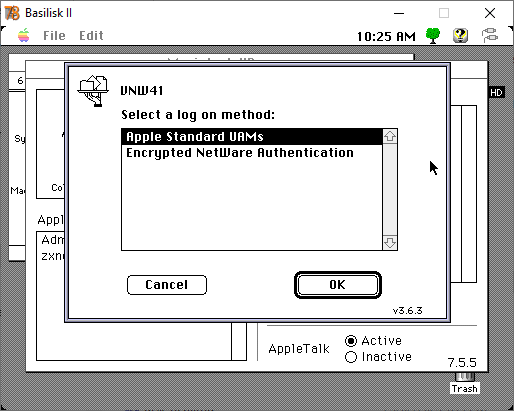Screen dimensions: 514x411
Task: Select the AppleTalk Inactive radio button
Action: click(x=351, y=357)
